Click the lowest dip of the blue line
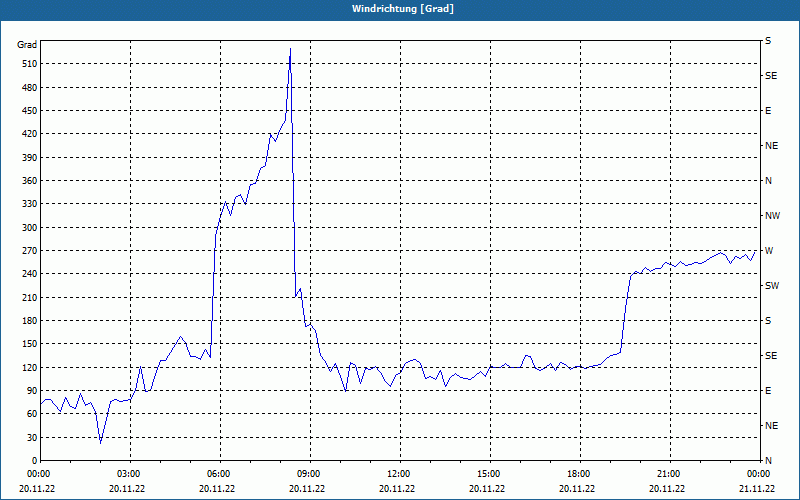 tap(101, 443)
